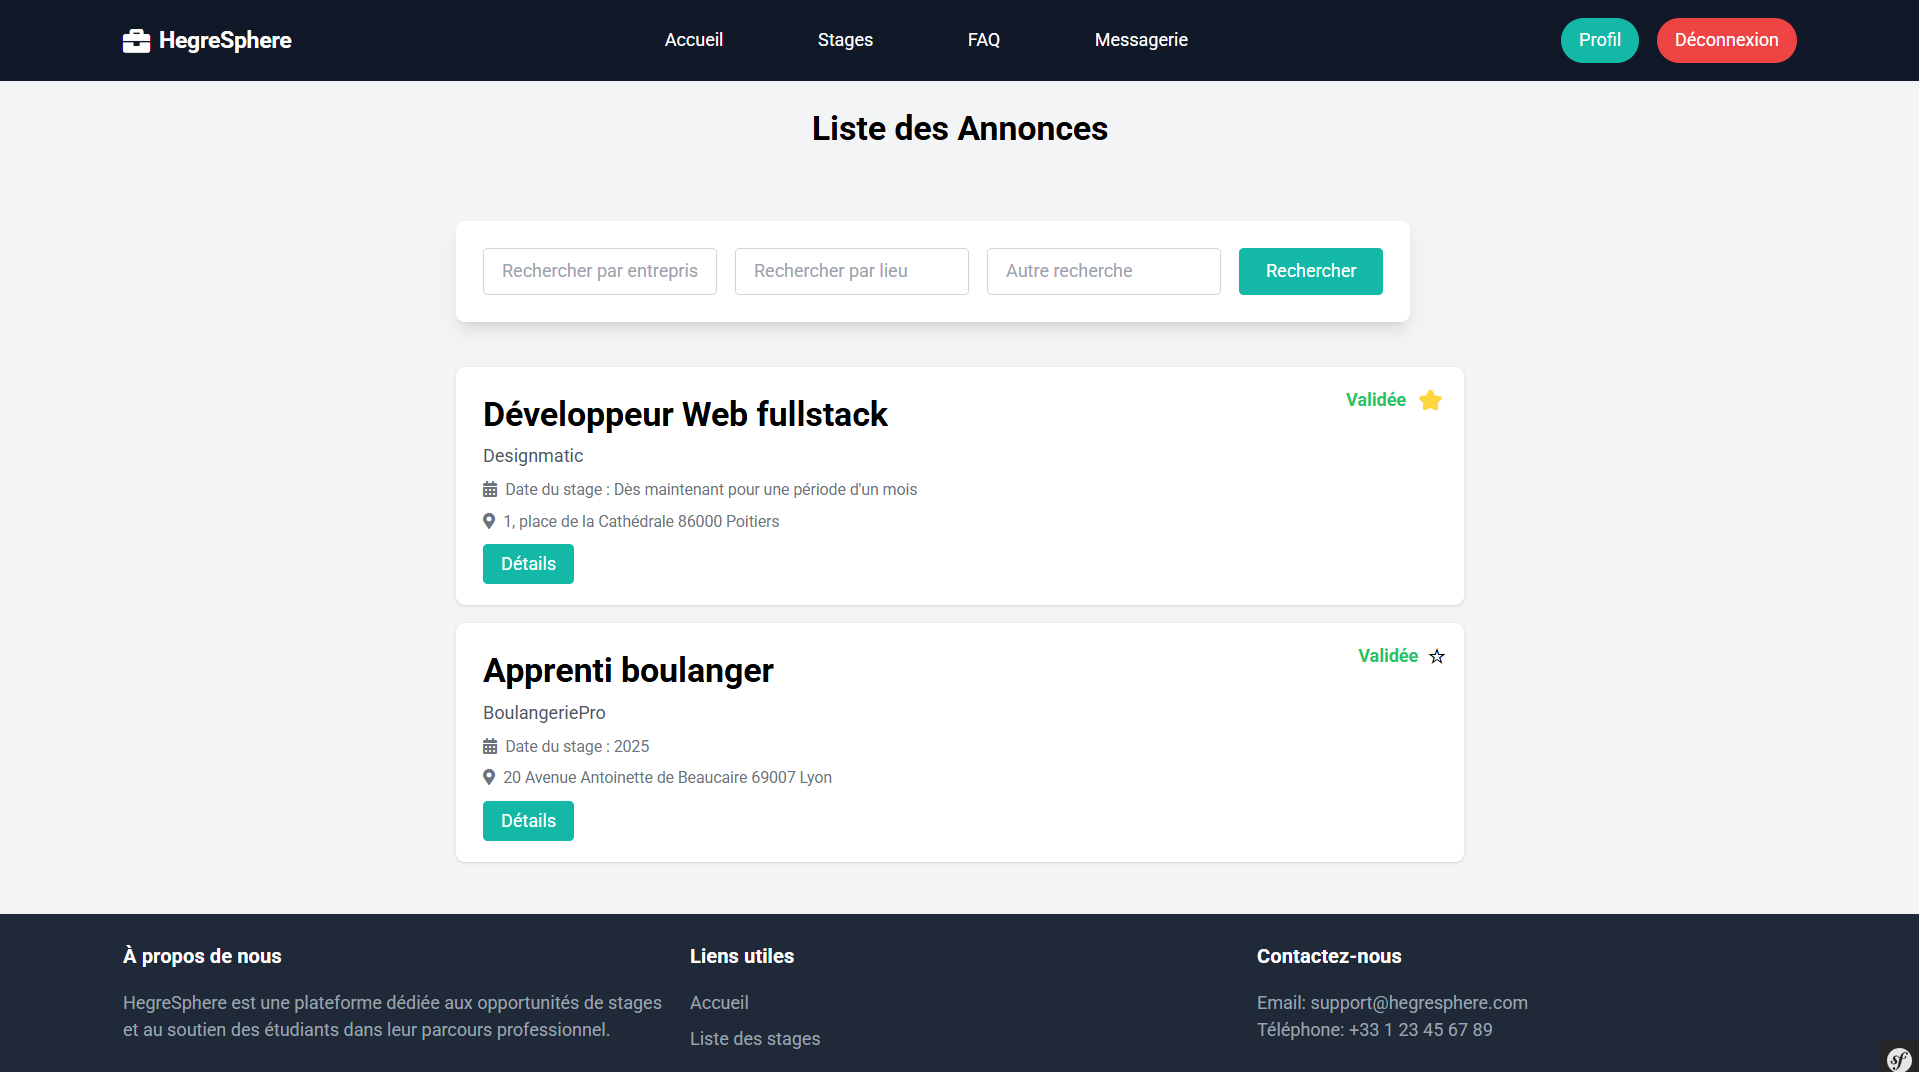Image resolution: width=1919 pixels, height=1072 pixels.
Task: Go to Accueil in the top navigation
Action: click(x=693, y=40)
